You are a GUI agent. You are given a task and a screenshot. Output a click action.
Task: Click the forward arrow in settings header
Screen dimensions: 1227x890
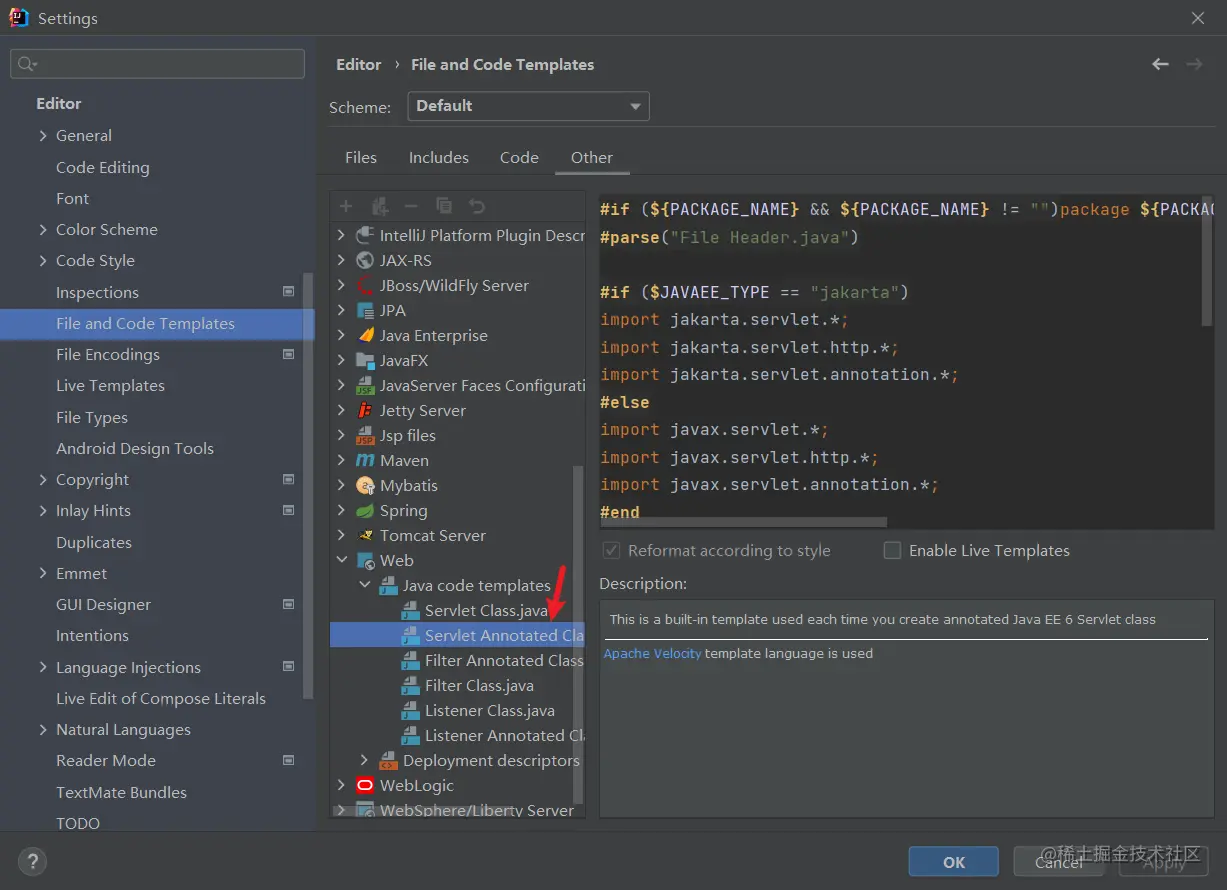tap(1194, 64)
